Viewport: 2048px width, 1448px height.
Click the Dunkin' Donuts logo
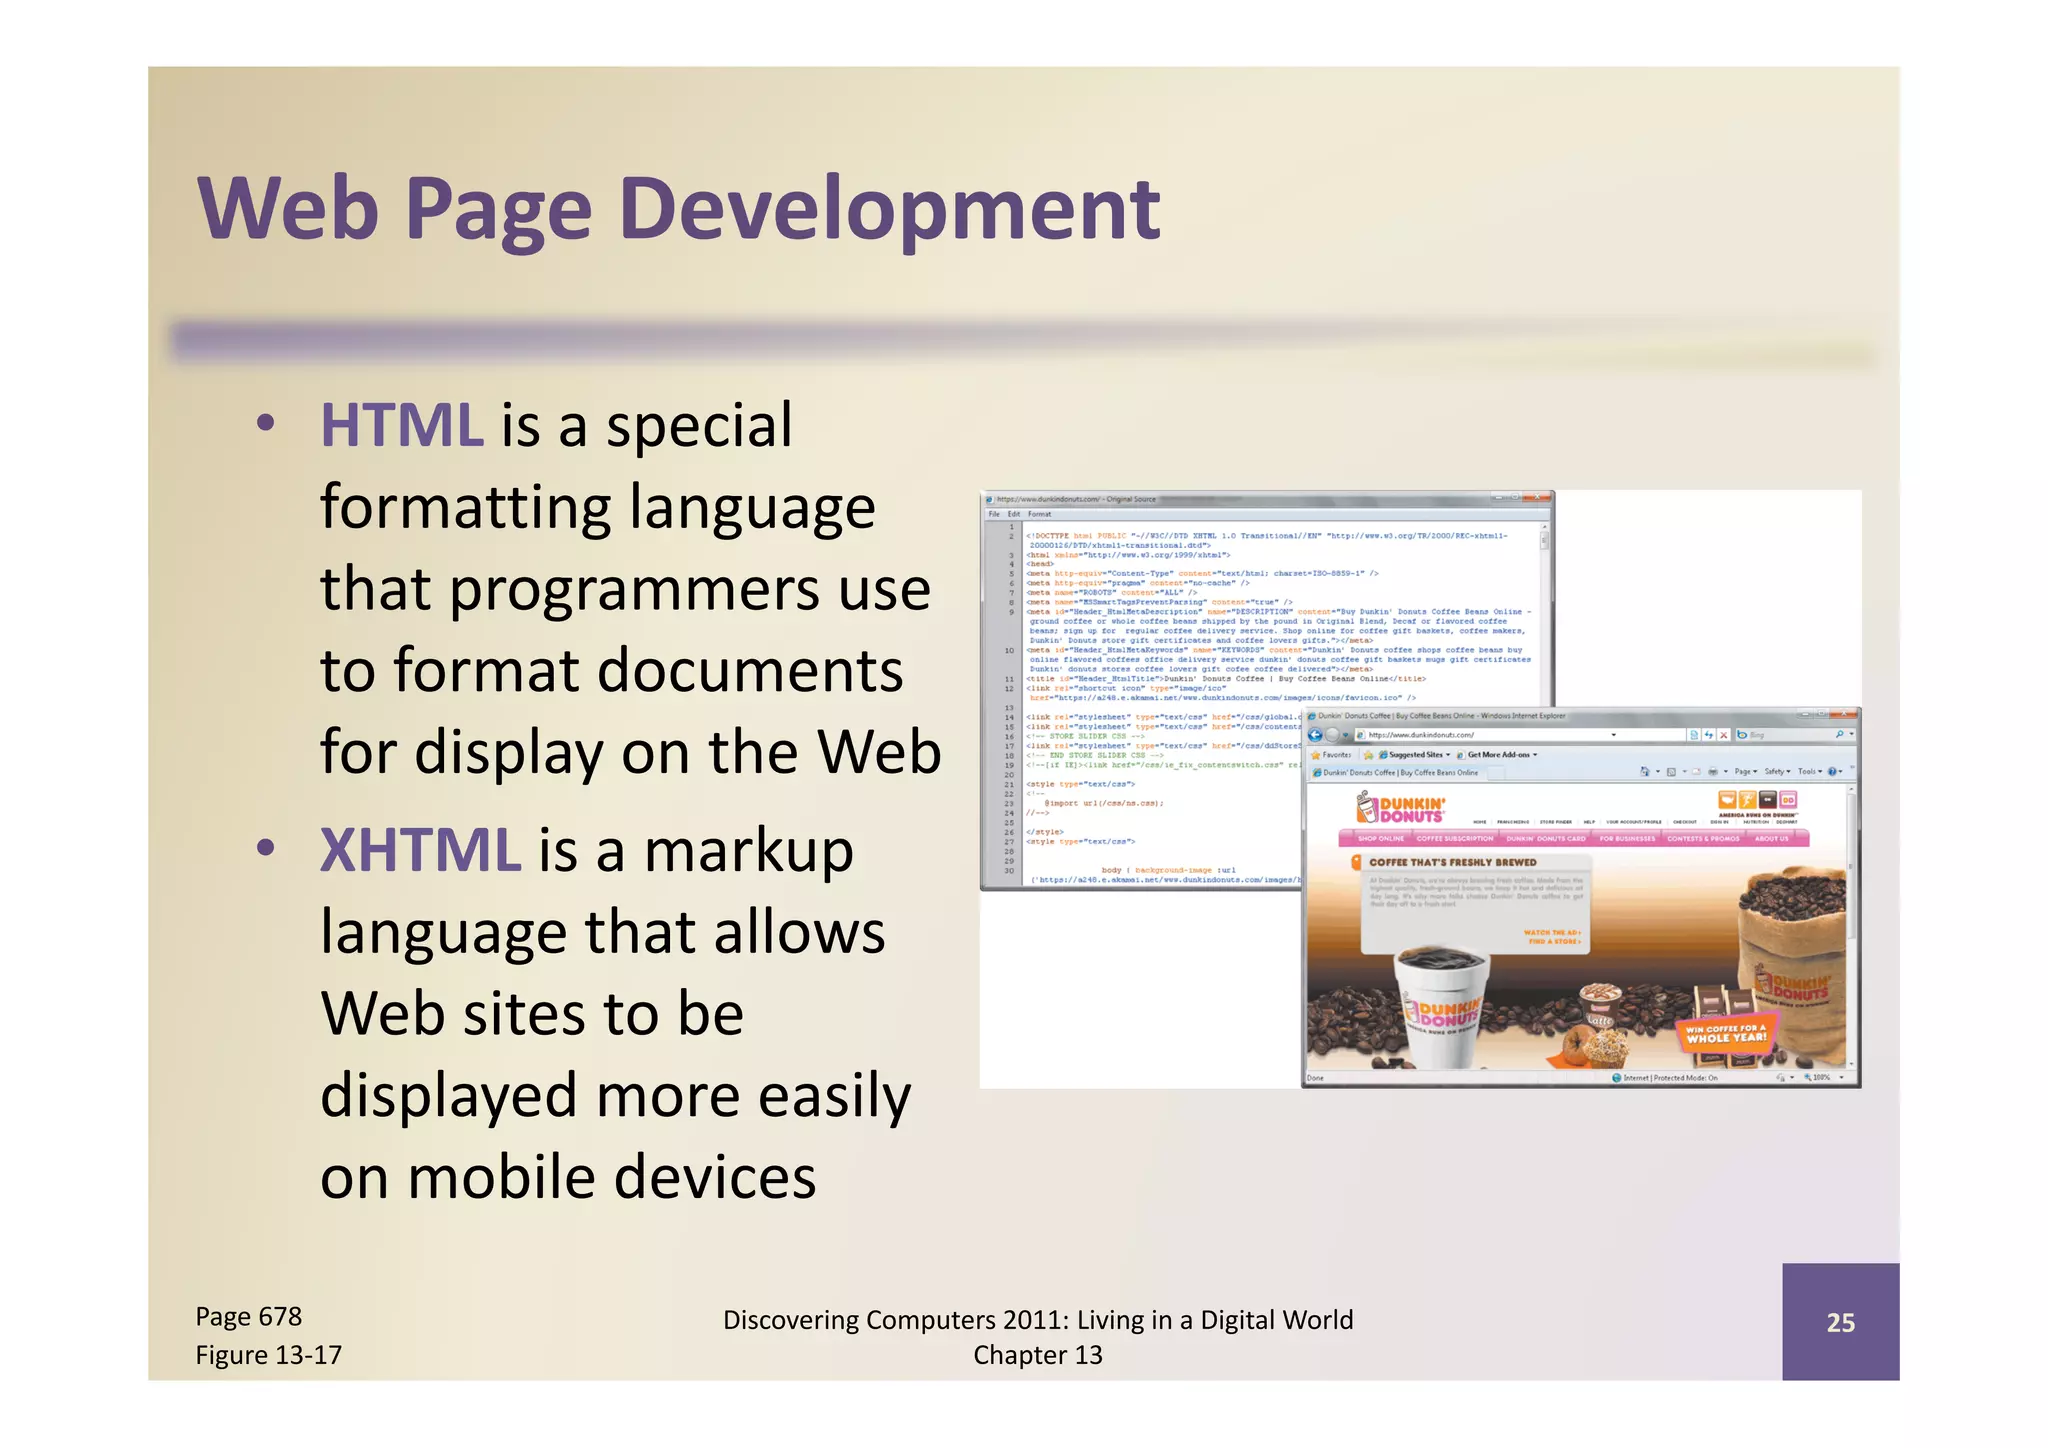tap(1400, 808)
